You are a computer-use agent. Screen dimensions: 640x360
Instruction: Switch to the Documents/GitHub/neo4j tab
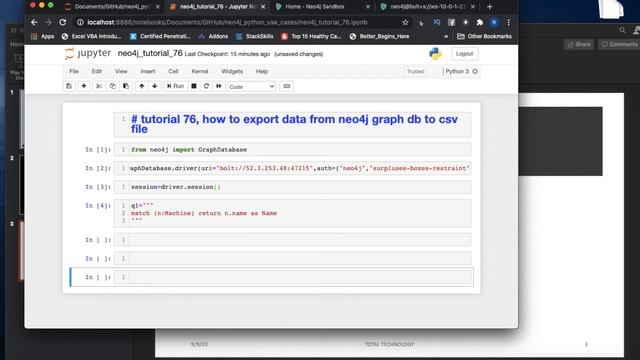pos(111,7)
